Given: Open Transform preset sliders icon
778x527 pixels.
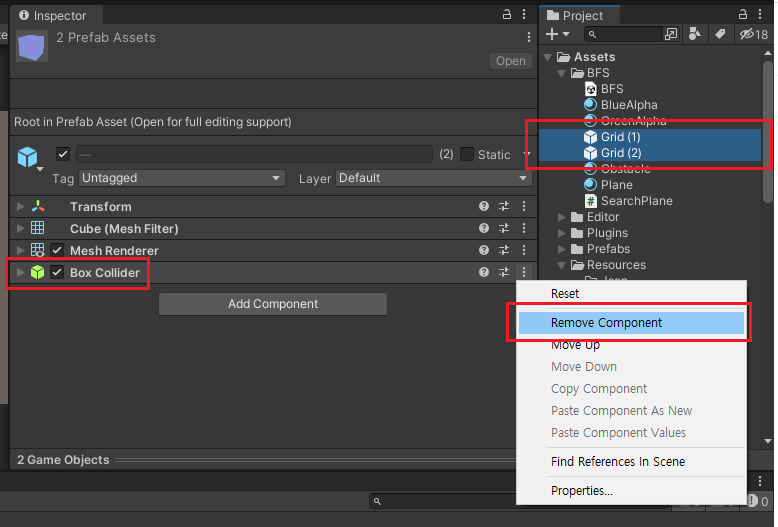Looking at the screenshot, I should point(504,206).
